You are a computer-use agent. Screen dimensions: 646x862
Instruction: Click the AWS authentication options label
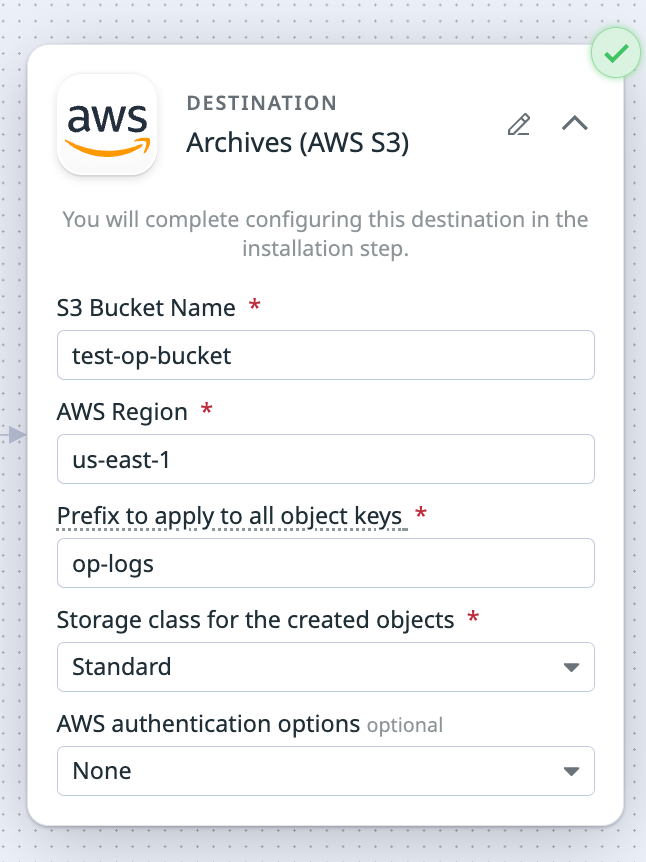coord(208,724)
